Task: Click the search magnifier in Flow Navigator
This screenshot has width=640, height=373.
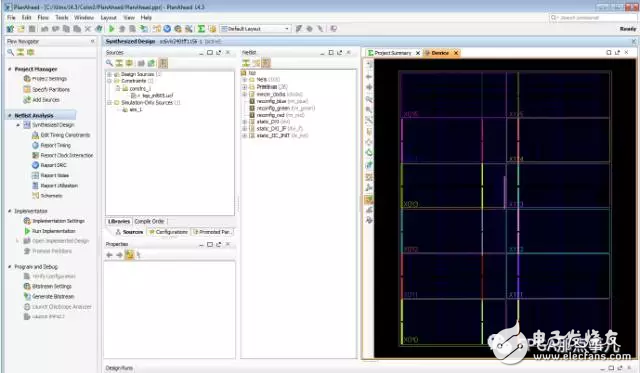Action: tap(11, 52)
